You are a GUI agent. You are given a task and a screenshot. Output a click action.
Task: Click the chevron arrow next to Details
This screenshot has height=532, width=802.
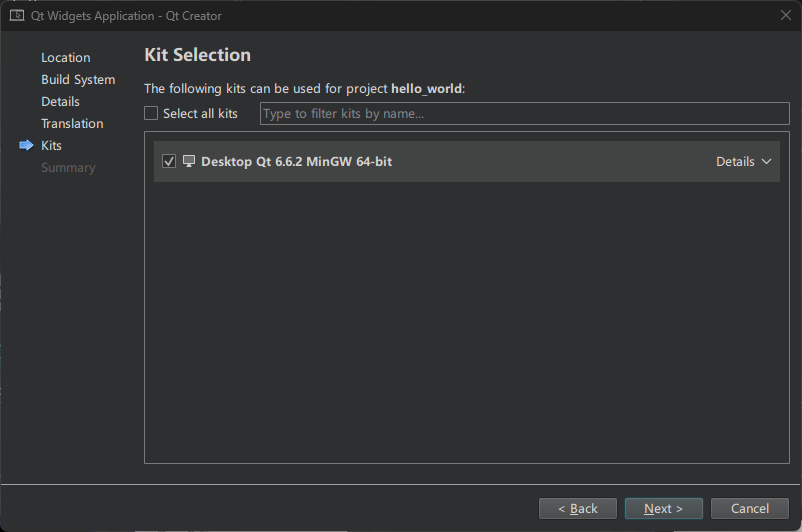click(x=767, y=161)
